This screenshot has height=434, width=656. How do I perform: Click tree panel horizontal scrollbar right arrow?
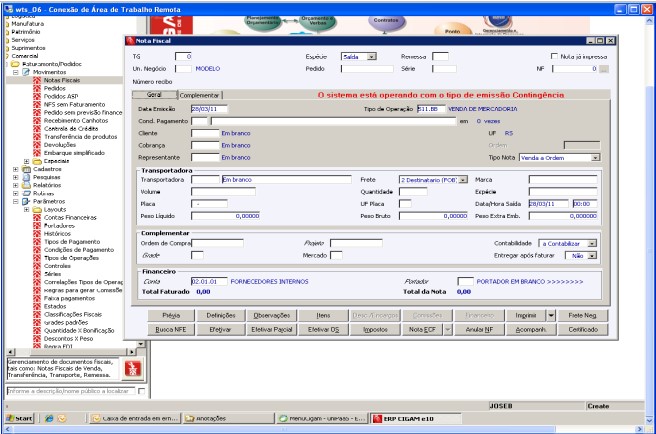[131, 352]
